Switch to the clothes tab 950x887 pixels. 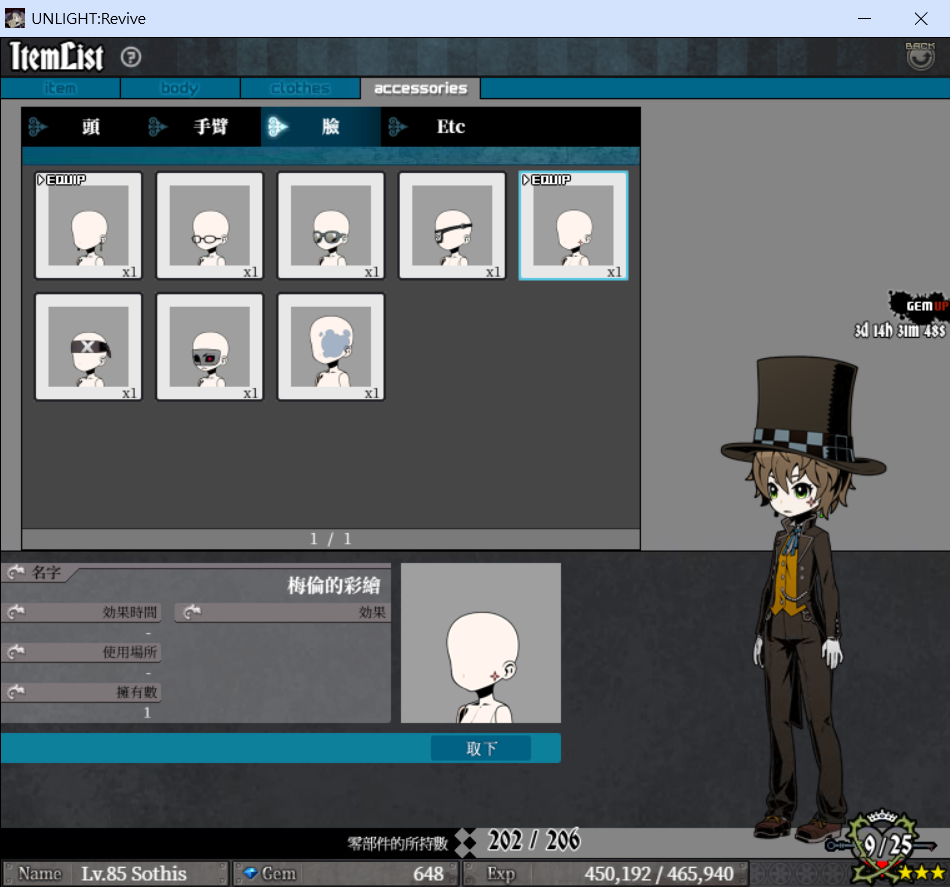click(x=300, y=88)
